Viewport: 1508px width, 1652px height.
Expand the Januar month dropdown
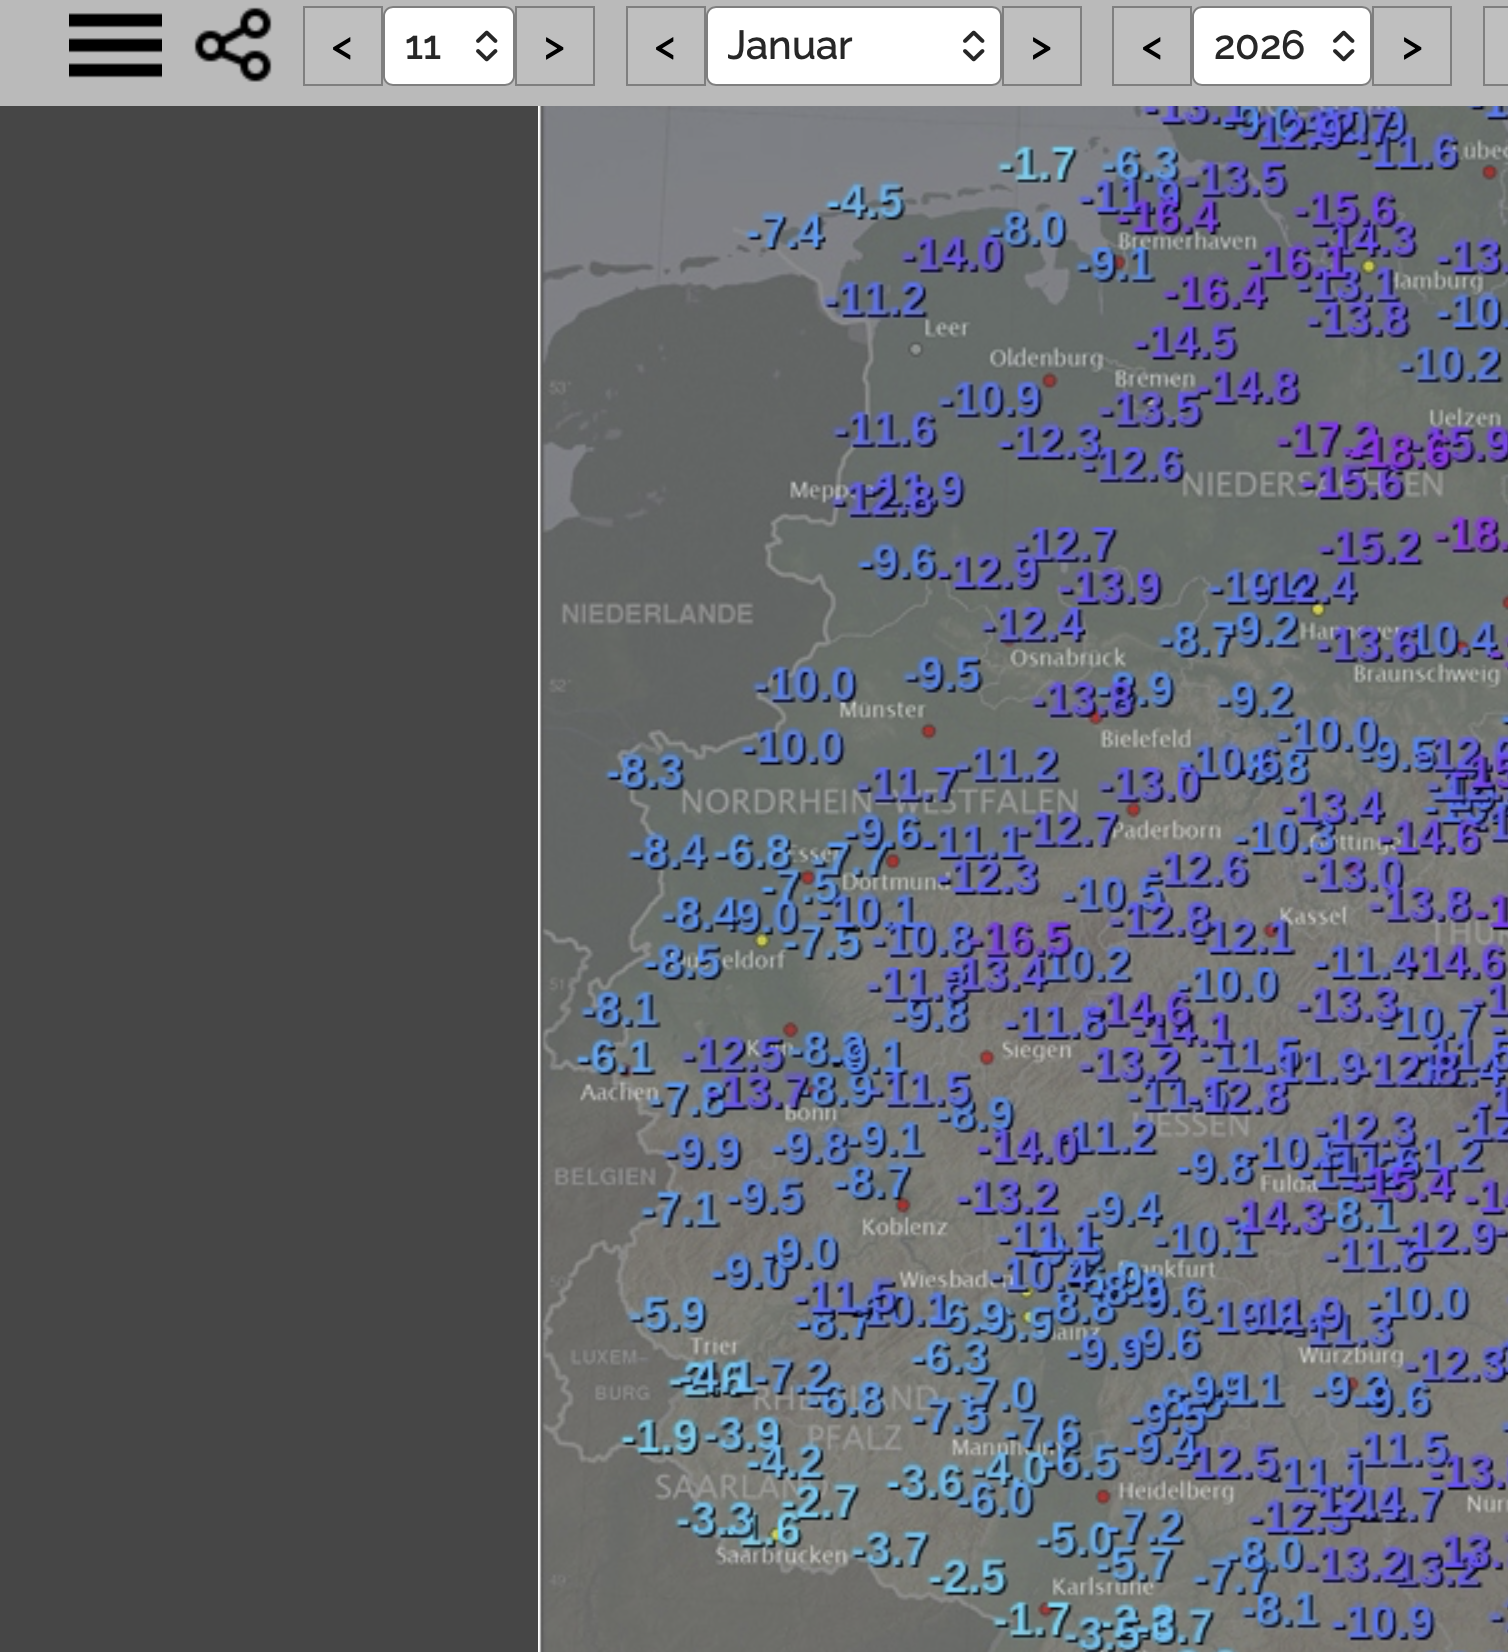point(854,46)
